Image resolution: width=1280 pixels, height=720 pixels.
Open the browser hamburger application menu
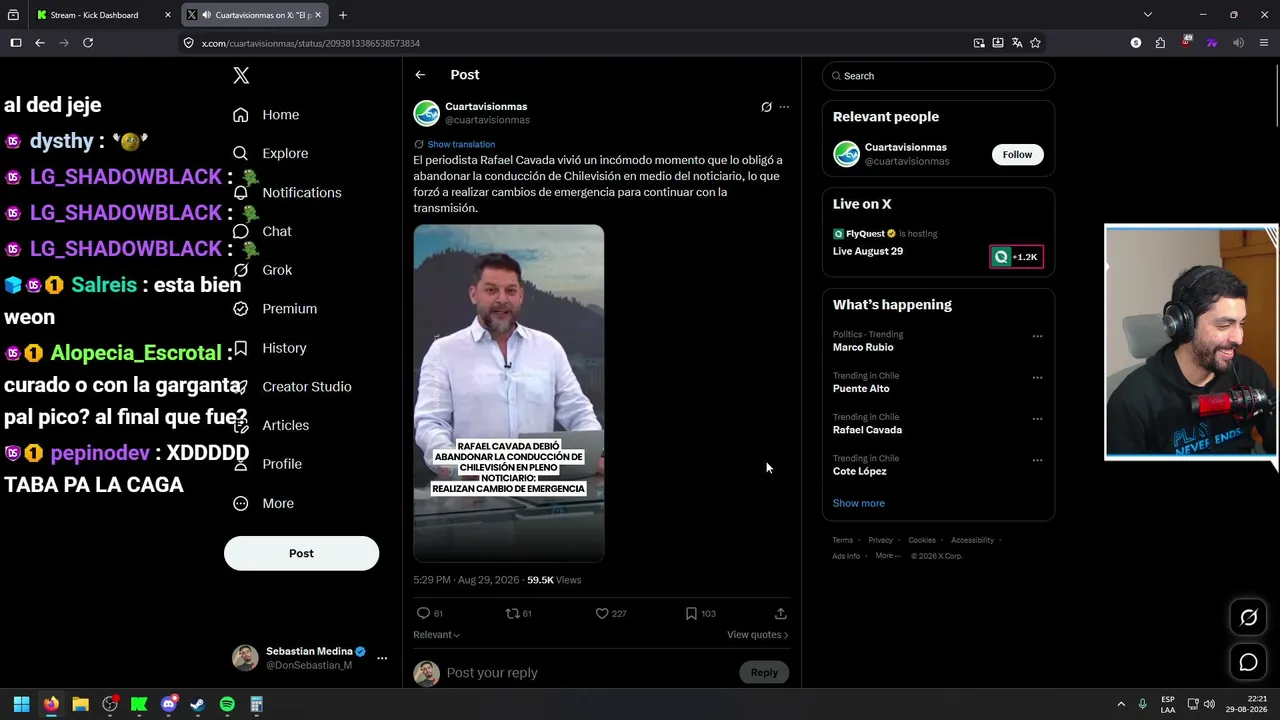coord(1264,43)
